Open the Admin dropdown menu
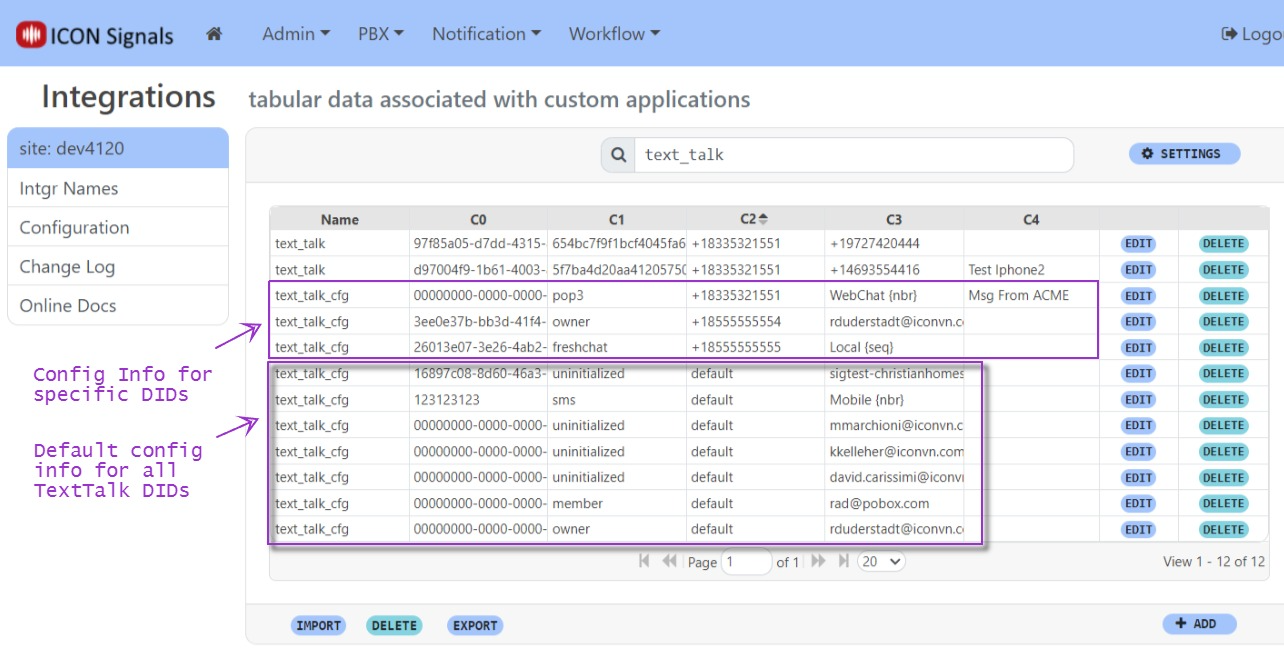Image resolution: width=1284 pixels, height=671 pixels. coord(295,34)
